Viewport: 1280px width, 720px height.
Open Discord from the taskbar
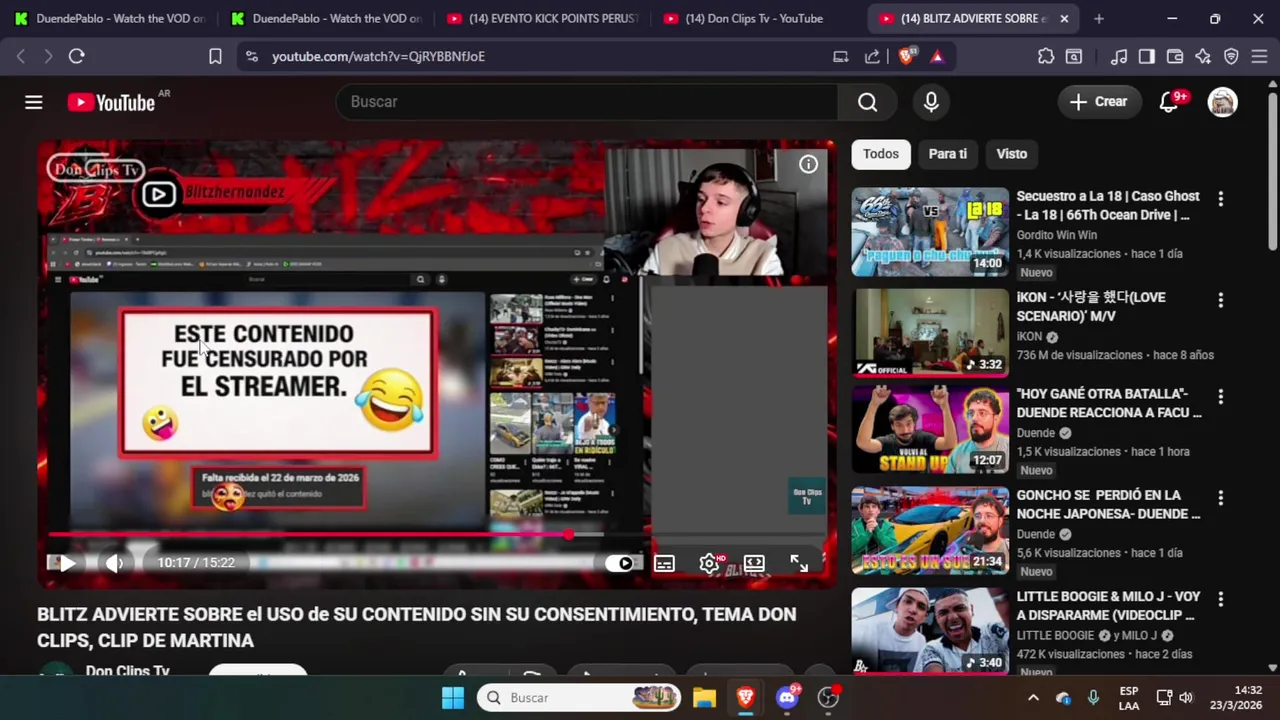787,698
